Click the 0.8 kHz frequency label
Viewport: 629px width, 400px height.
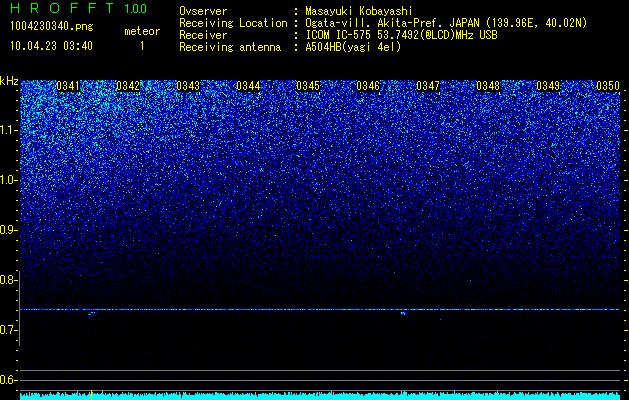tap(9, 280)
